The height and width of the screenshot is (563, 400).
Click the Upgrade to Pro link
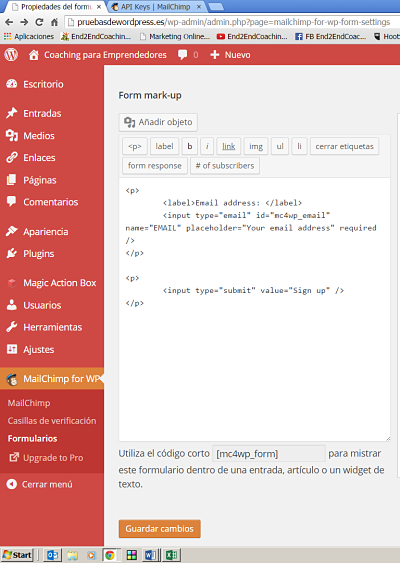(x=53, y=458)
